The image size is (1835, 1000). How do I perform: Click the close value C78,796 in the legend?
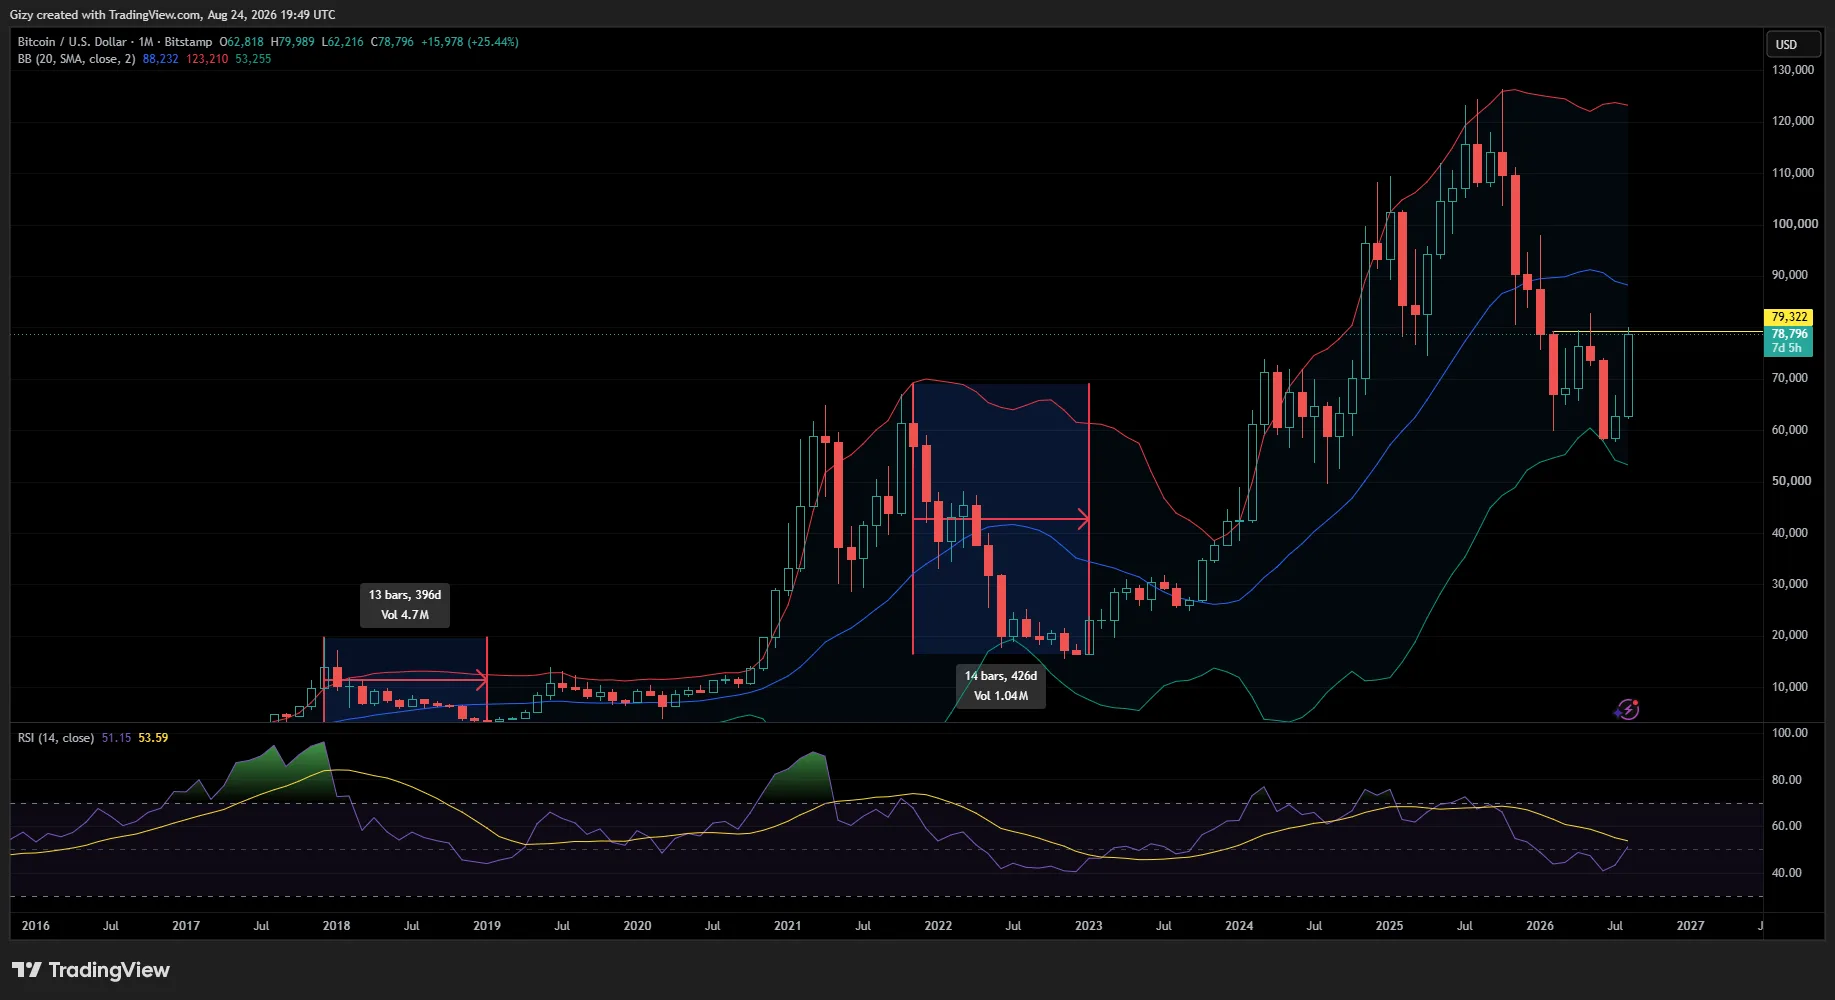392,42
